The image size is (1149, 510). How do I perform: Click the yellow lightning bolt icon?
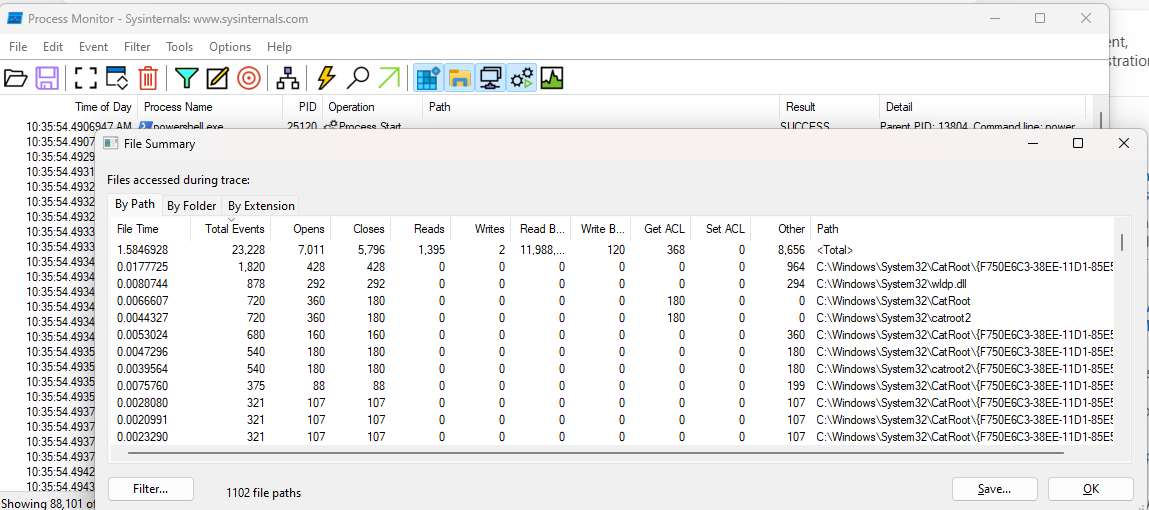[326, 78]
